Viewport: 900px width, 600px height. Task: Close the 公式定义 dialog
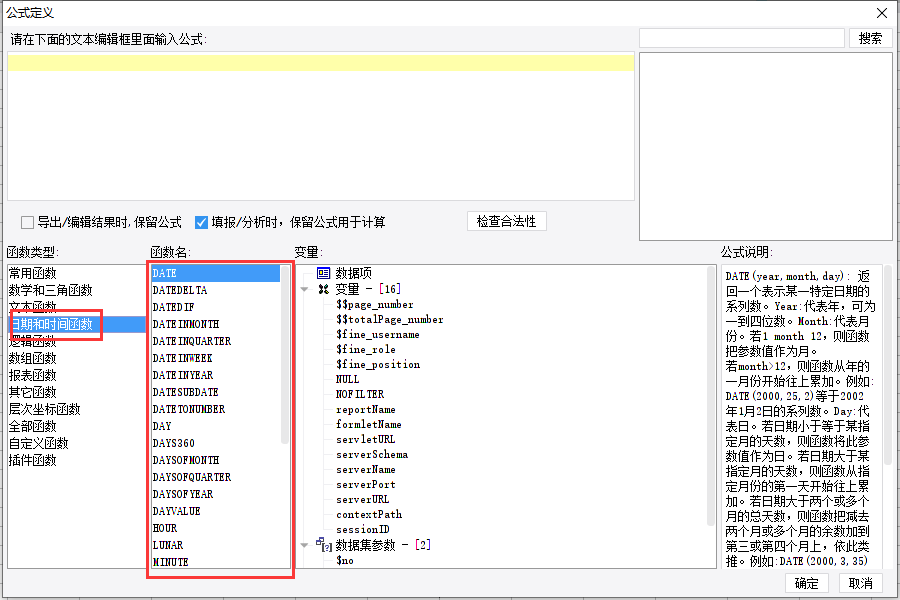pos(882,13)
